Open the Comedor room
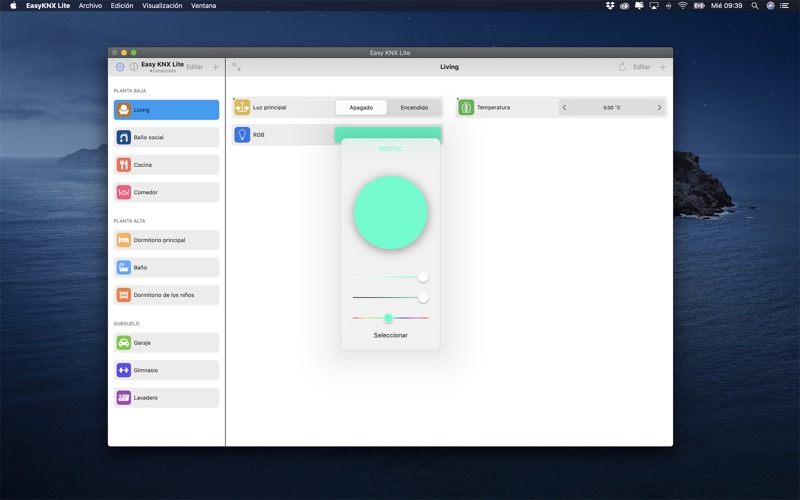 [166, 192]
